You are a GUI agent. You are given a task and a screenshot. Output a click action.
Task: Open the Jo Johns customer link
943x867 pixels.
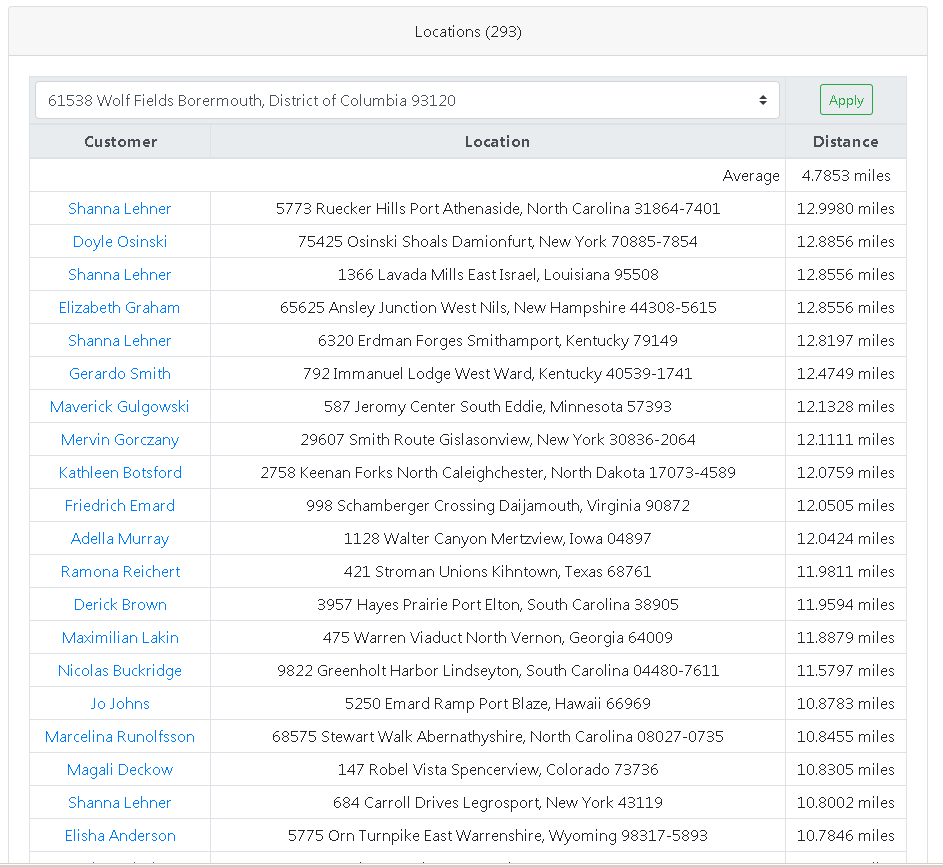tap(120, 704)
